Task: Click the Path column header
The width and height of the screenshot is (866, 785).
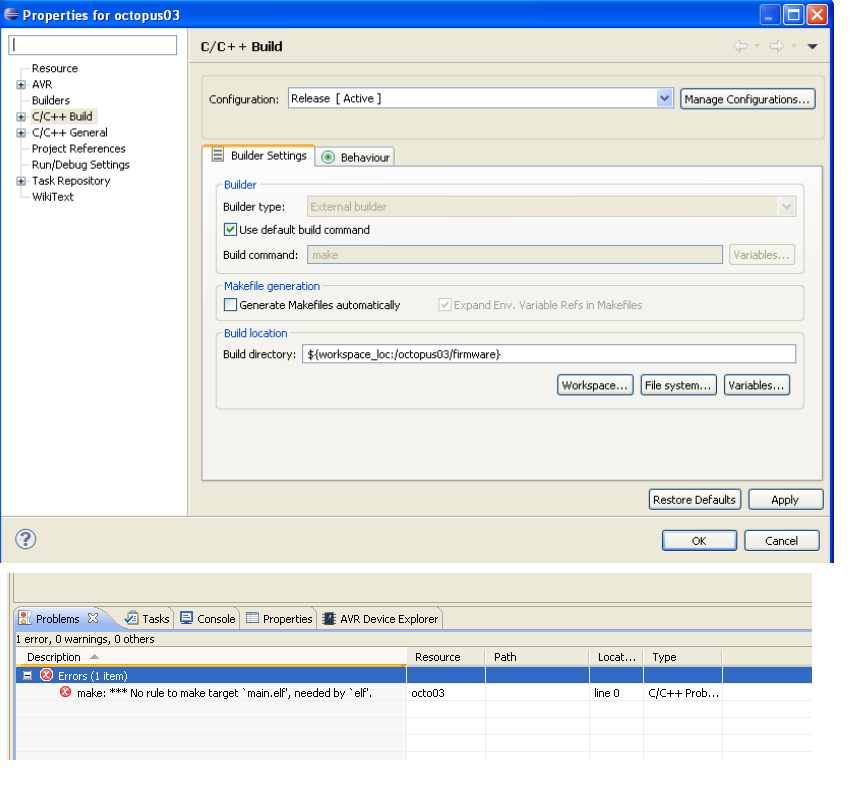Action: click(537, 657)
